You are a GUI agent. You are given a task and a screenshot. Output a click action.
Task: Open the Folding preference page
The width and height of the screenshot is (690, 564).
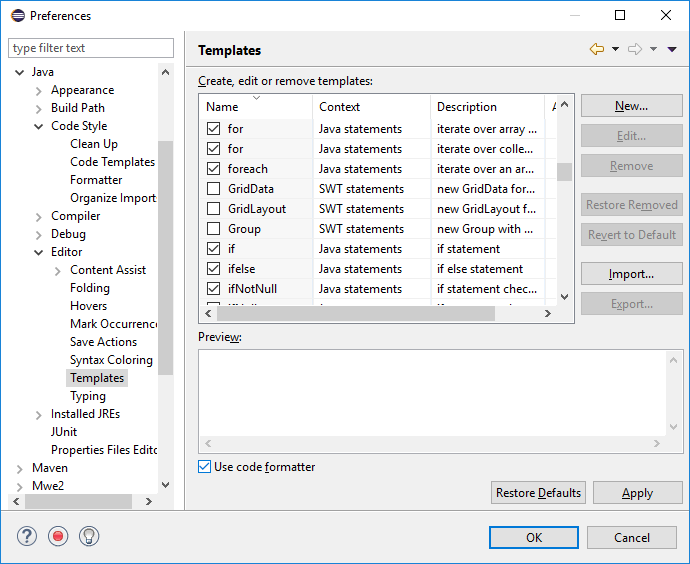[90, 288]
